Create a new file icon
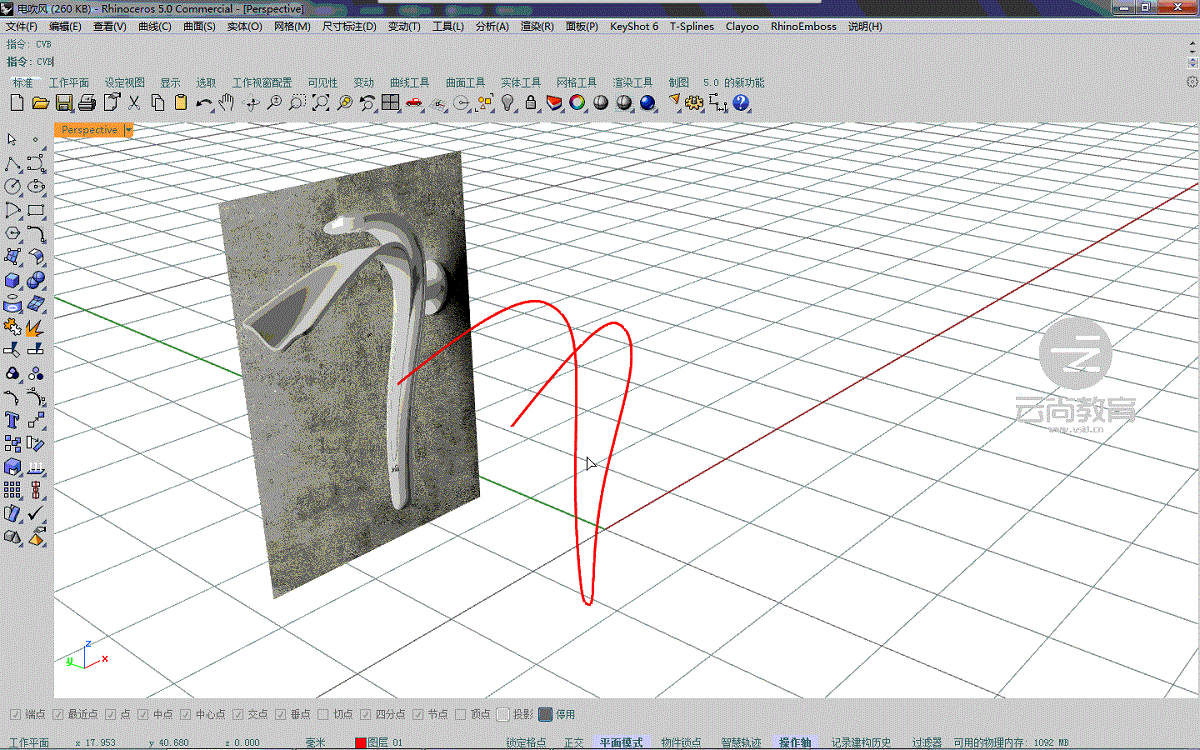Image resolution: width=1200 pixels, height=750 pixels. (16, 102)
